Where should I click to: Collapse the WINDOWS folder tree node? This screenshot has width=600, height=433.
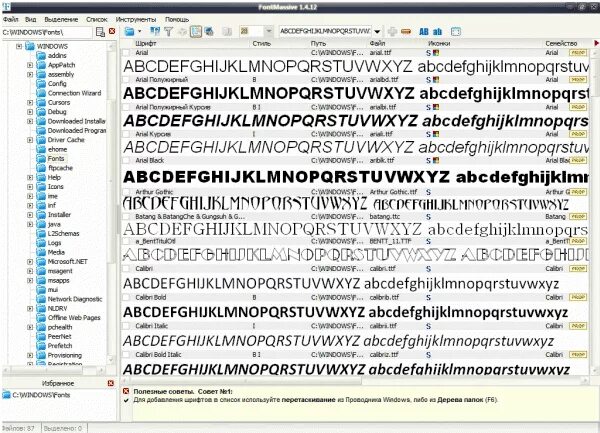[19, 46]
